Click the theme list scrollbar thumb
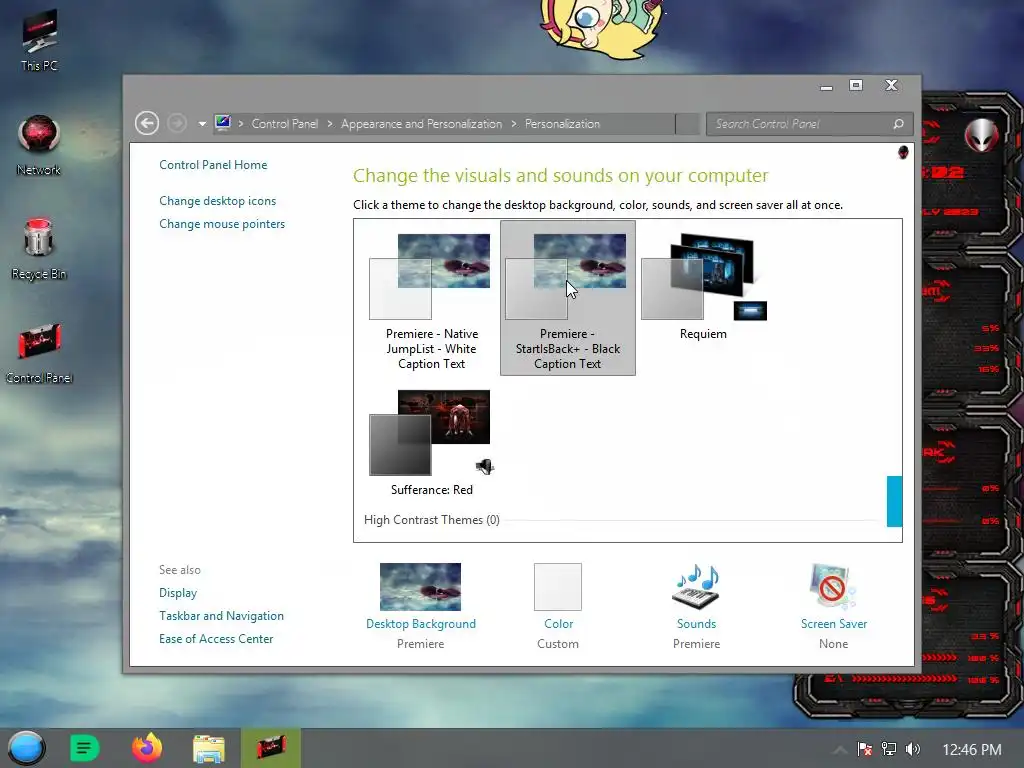The width and height of the screenshot is (1024, 768). (x=894, y=501)
